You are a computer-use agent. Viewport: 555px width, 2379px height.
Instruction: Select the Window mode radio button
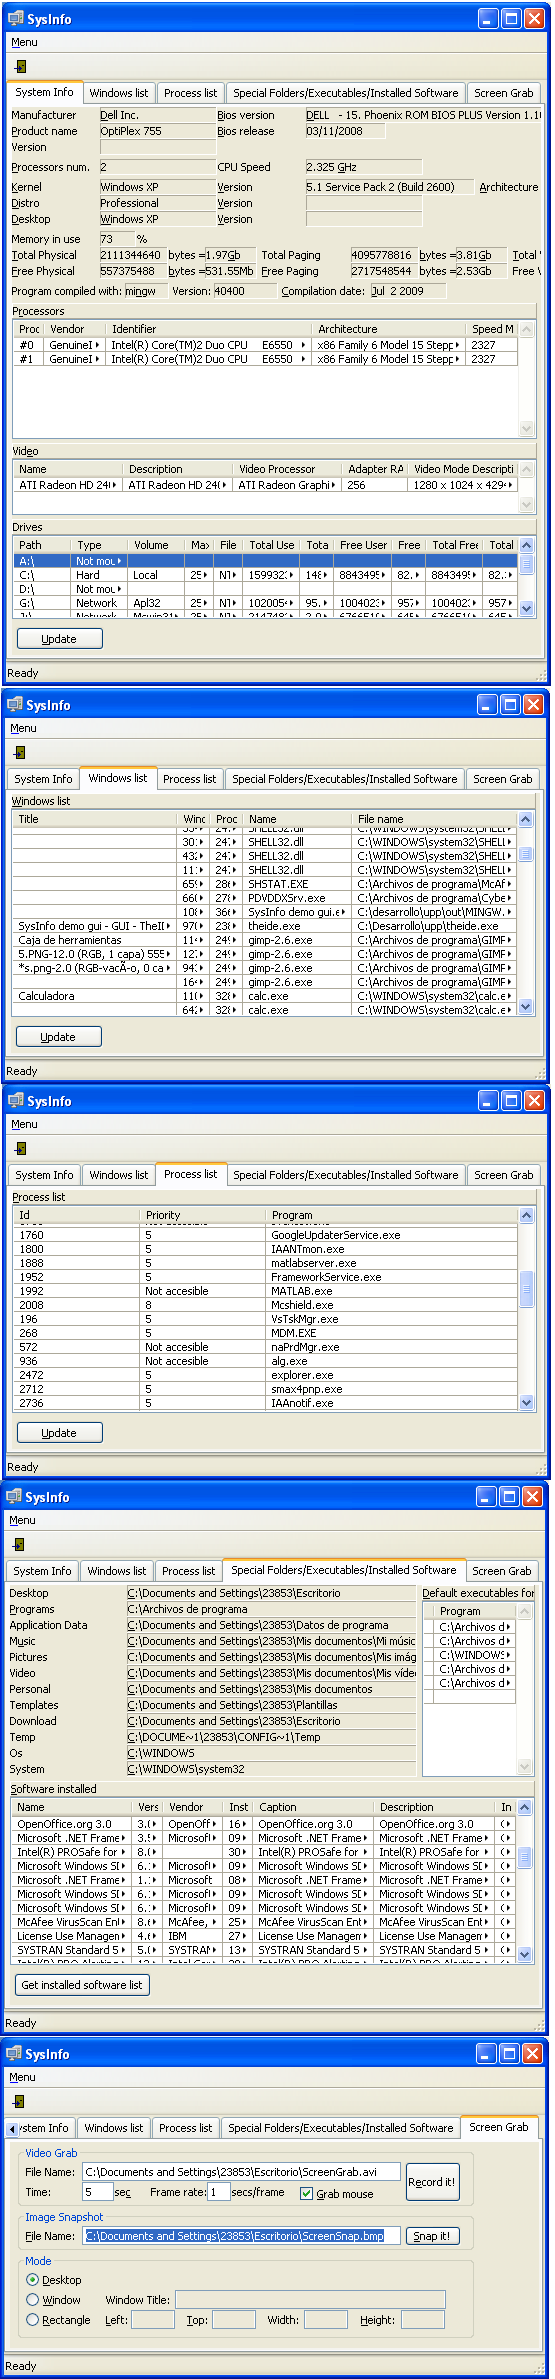point(33,2300)
